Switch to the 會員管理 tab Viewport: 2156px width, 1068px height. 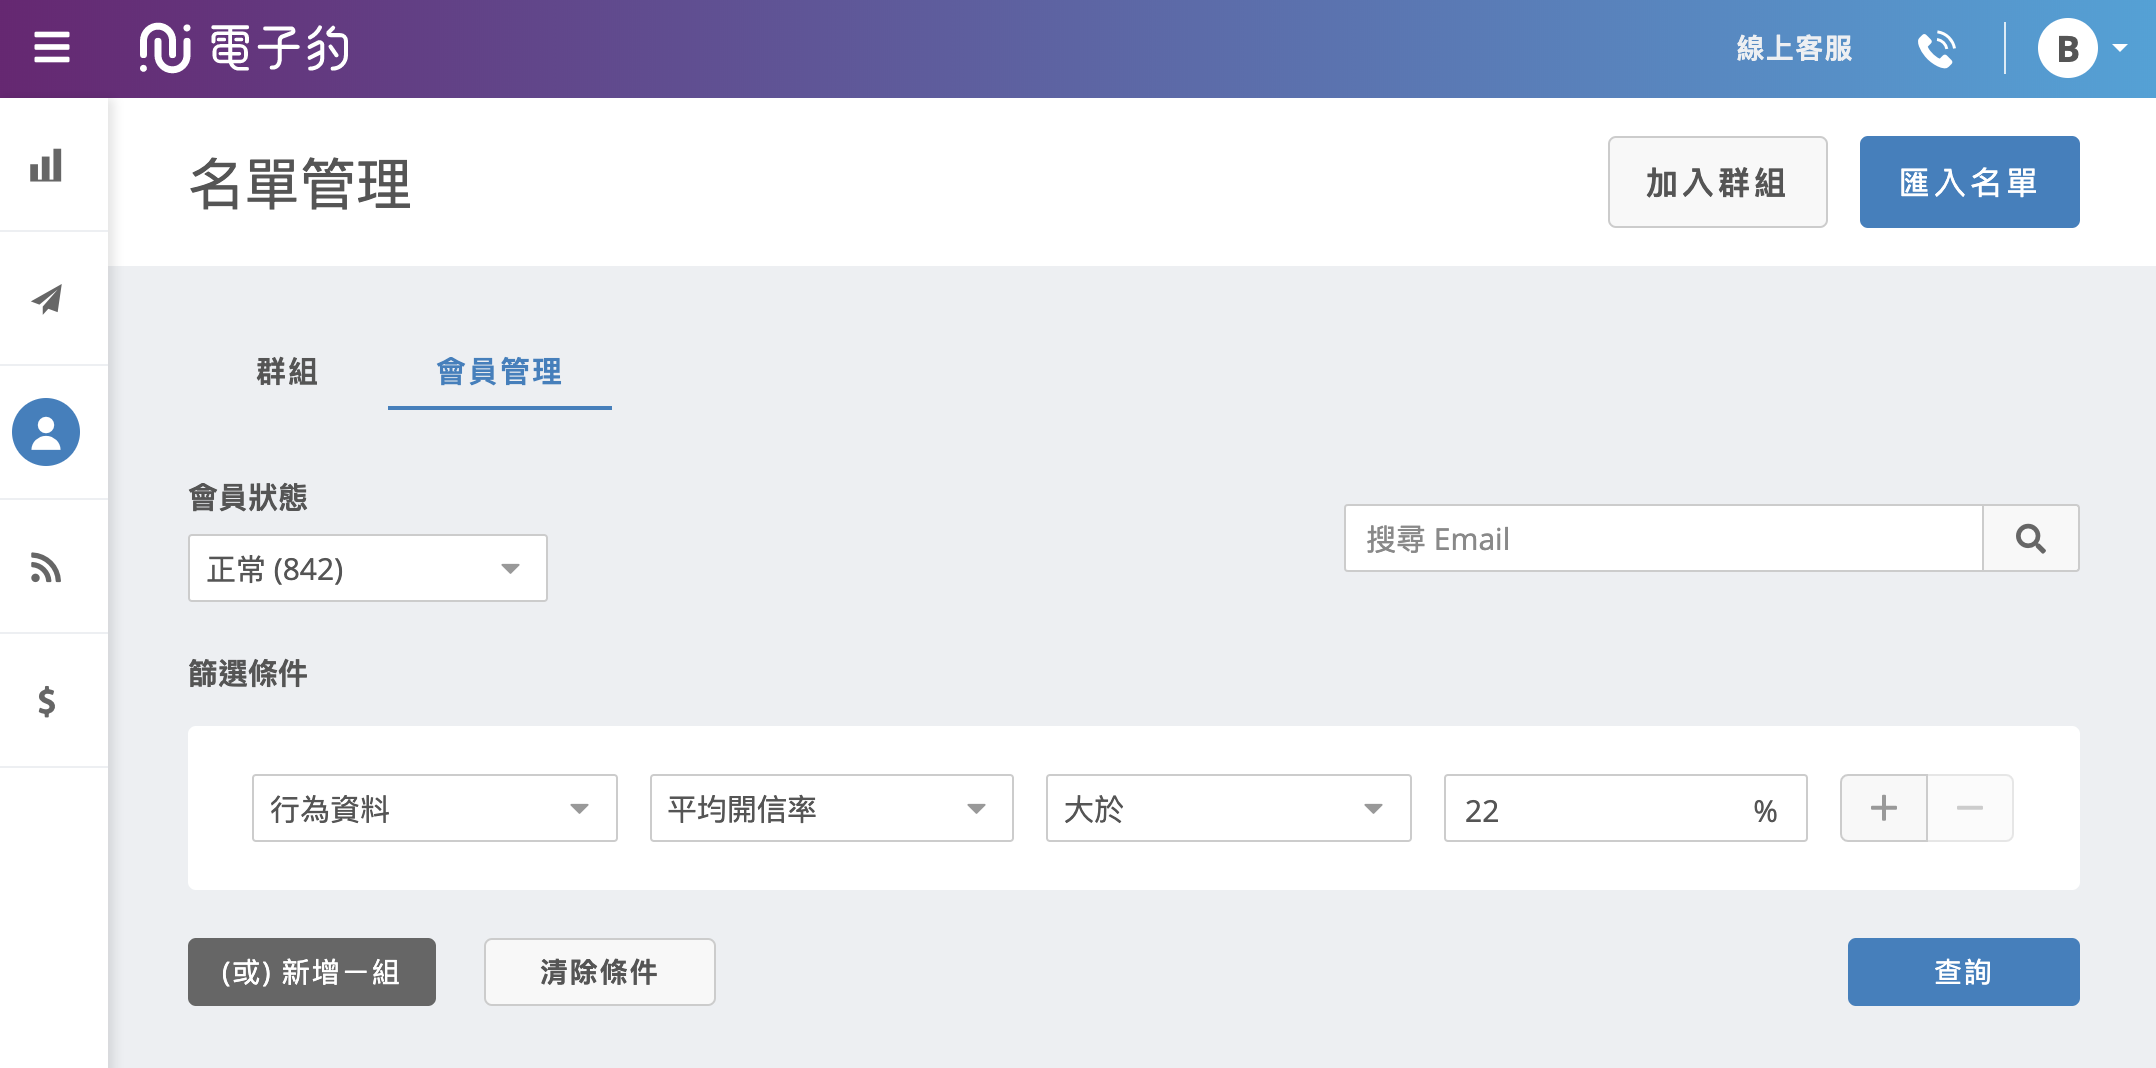(499, 372)
